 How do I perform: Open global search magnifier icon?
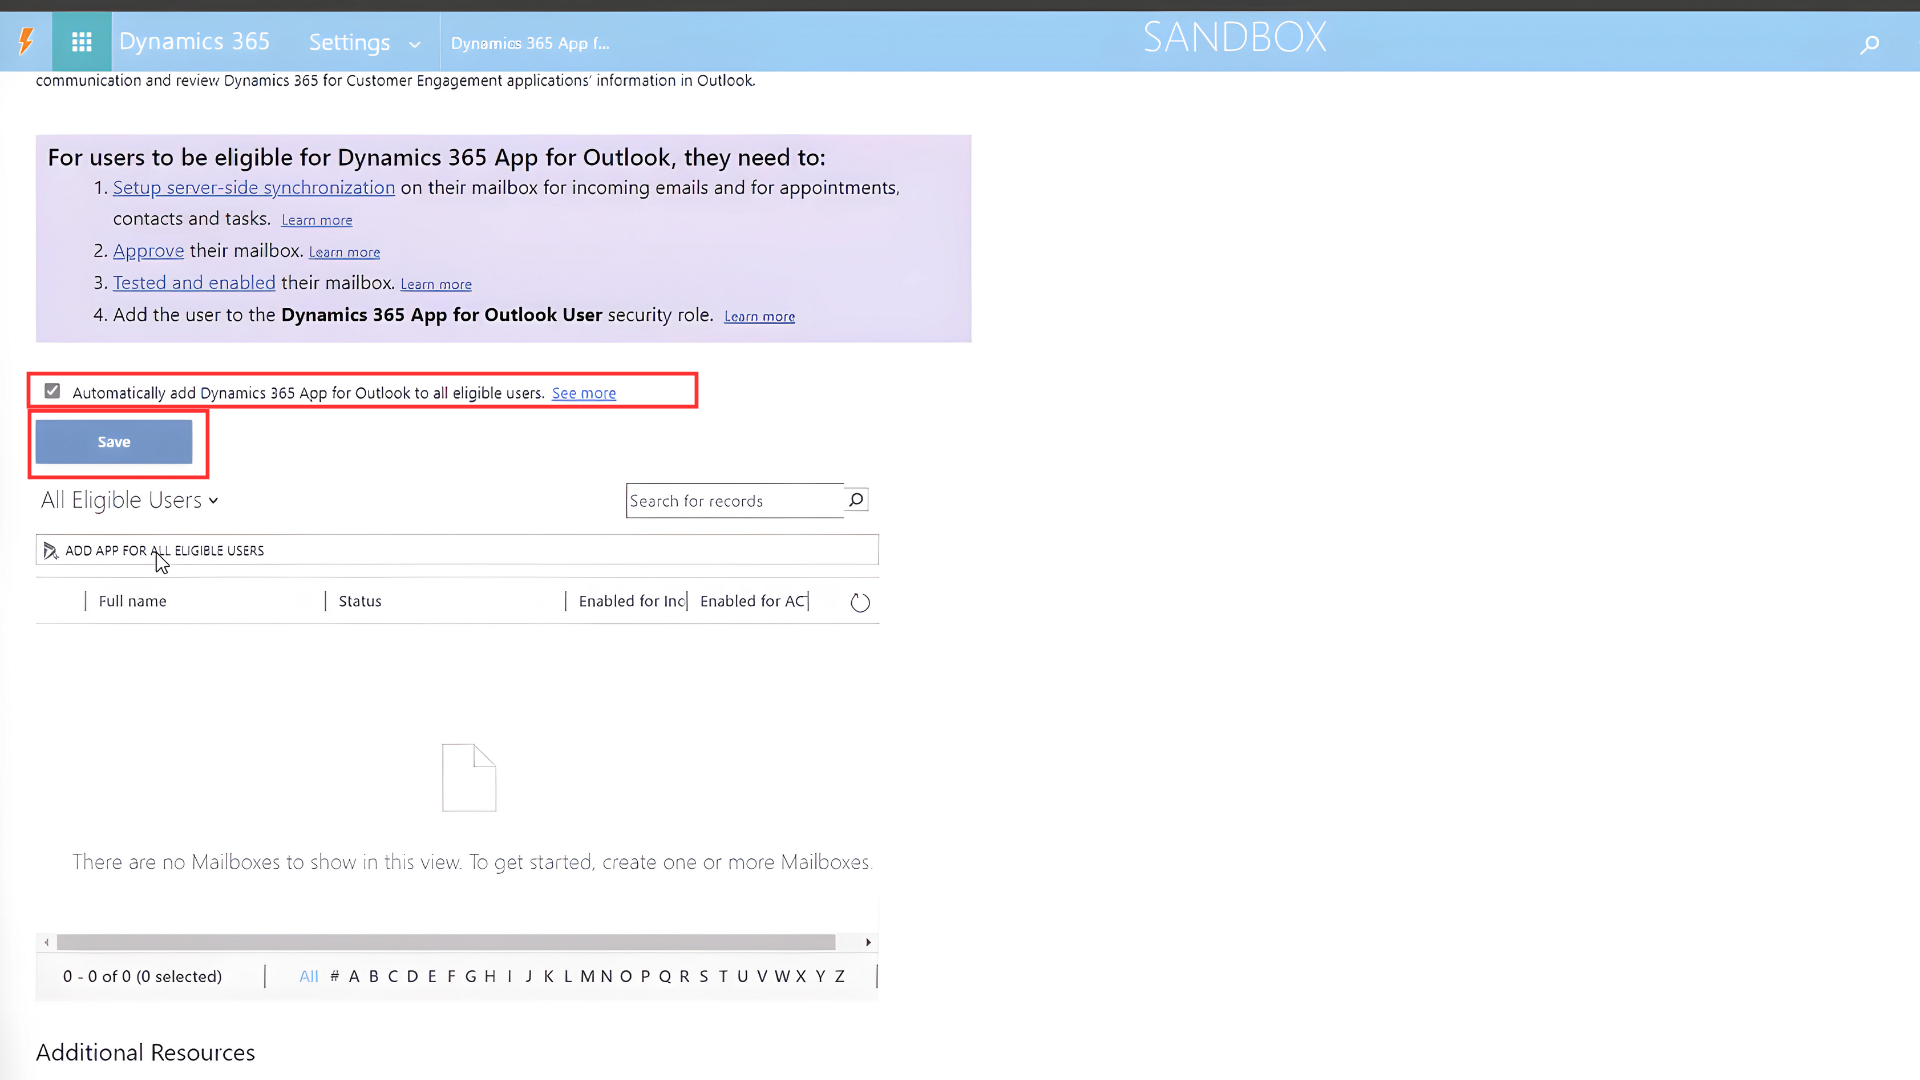point(1869,44)
